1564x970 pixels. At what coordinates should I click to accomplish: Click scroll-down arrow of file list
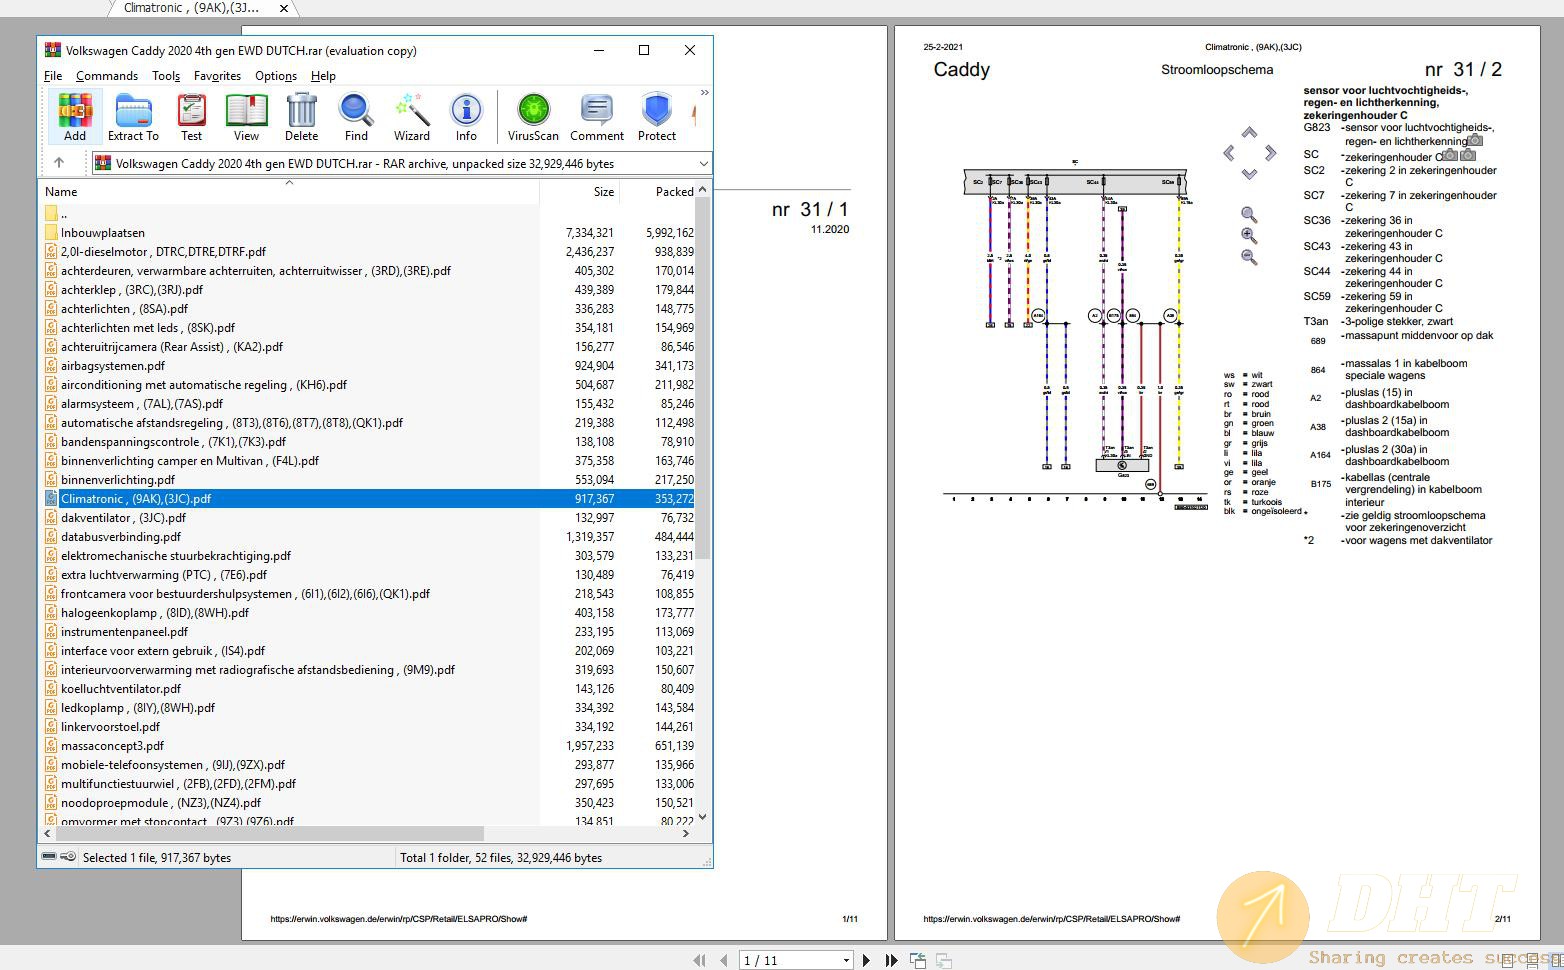pyautogui.click(x=703, y=817)
